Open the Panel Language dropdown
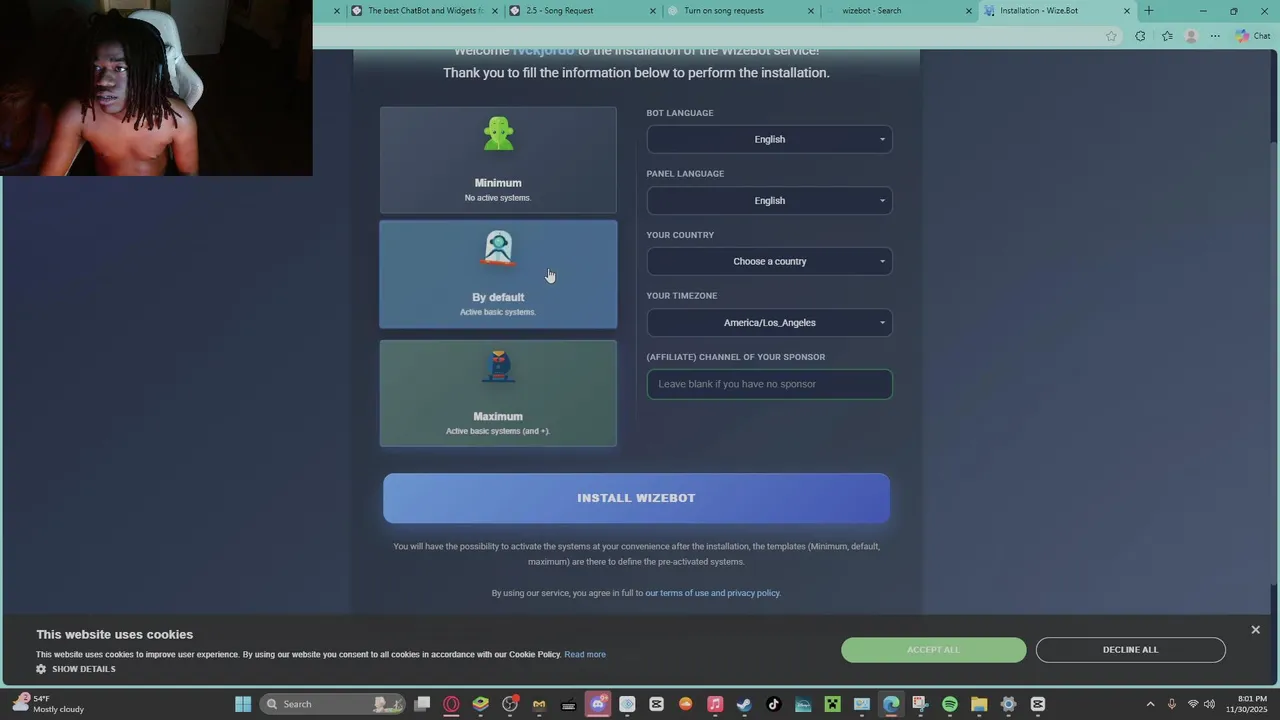This screenshot has height=720, width=1280. [x=769, y=200]
